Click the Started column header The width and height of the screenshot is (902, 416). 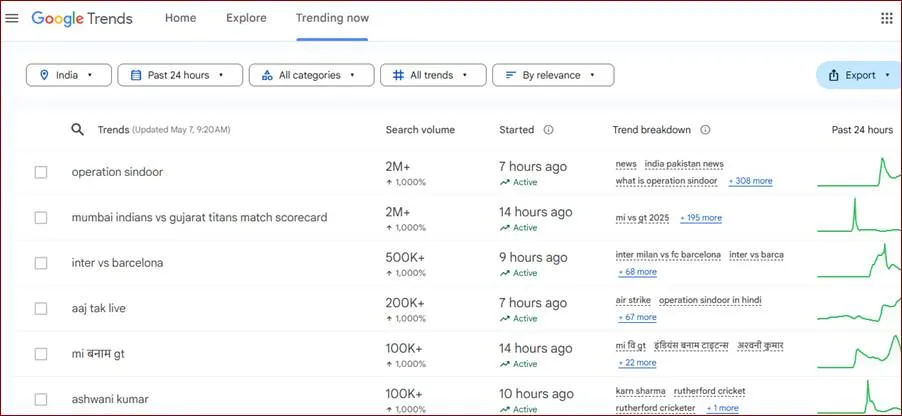pyautogui.click(x=517, y=130)
